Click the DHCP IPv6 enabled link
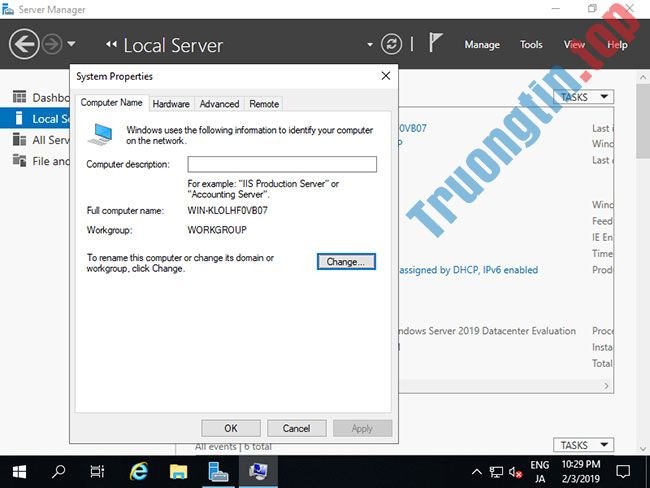The height and width of the screenshot is (488, 650). click(468, 270)
